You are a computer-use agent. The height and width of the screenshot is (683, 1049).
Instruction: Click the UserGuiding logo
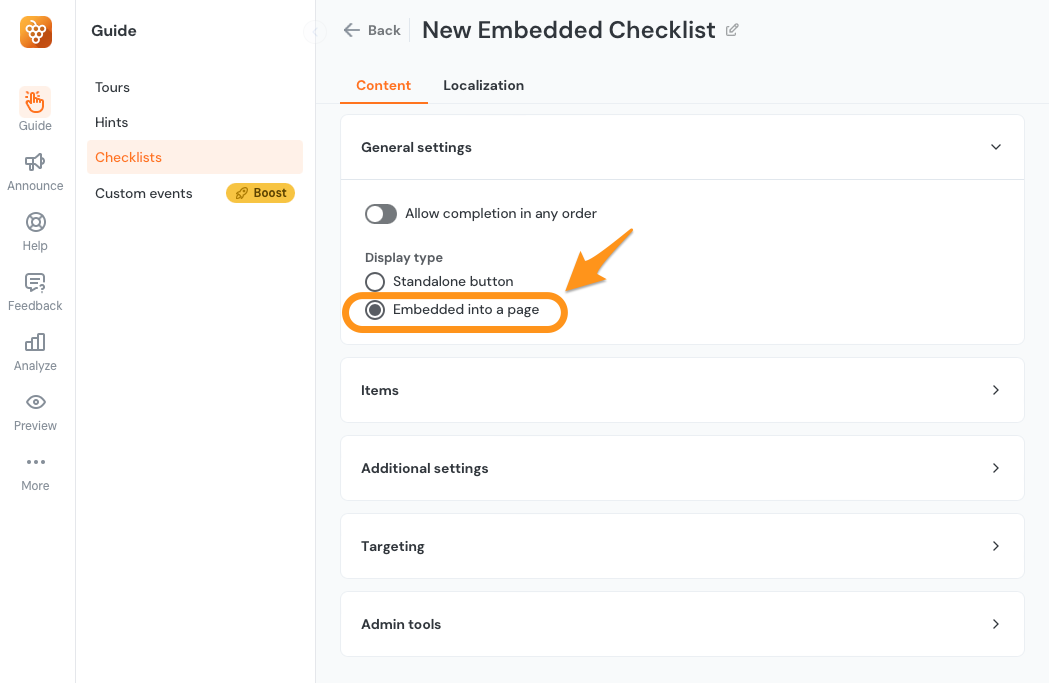(x=35, y=31)
